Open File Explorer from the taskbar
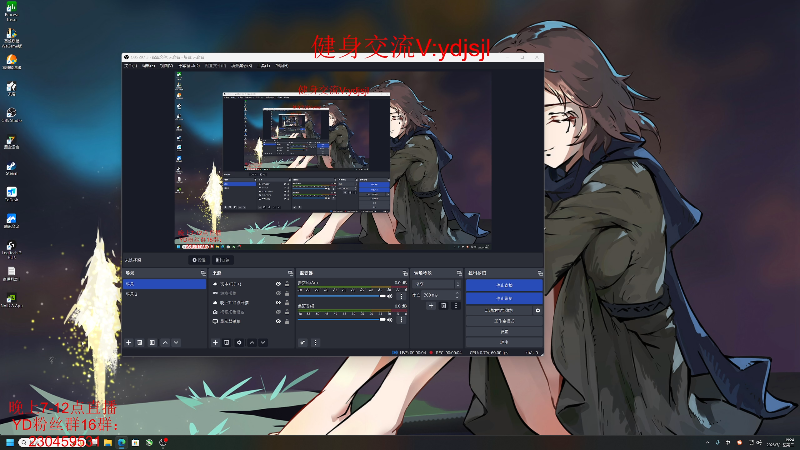 tap(108, 442)
